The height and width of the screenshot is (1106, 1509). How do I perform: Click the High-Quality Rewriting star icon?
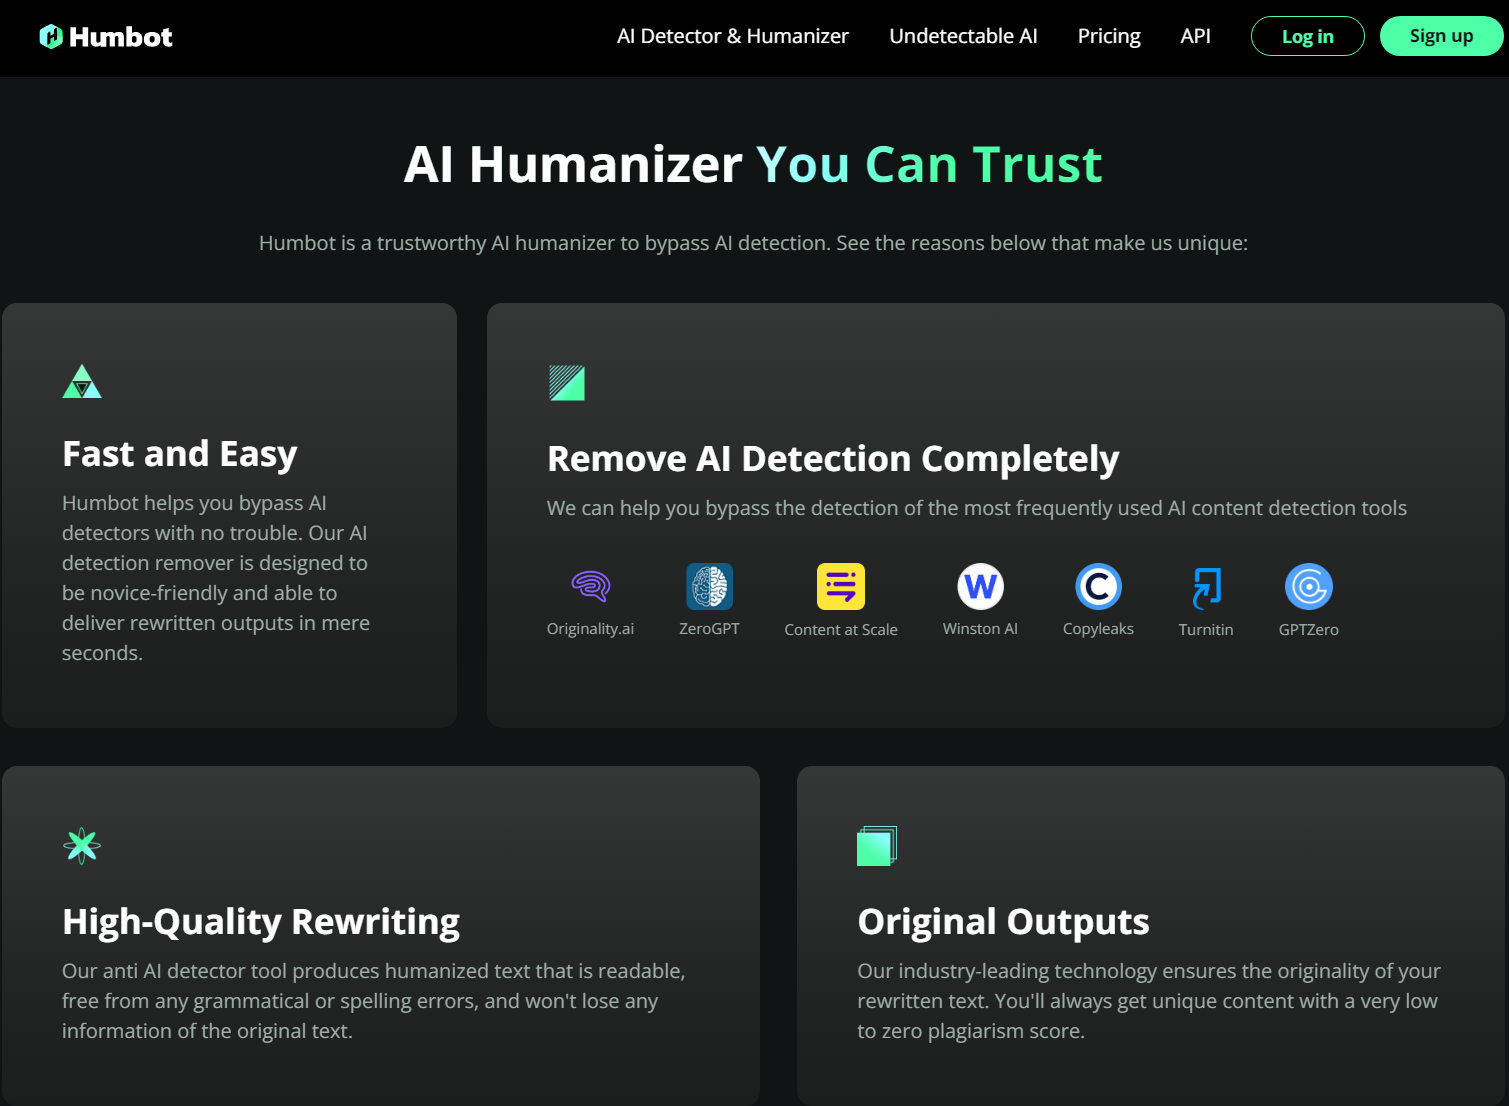pyautogui.click(x=82, y=846)
